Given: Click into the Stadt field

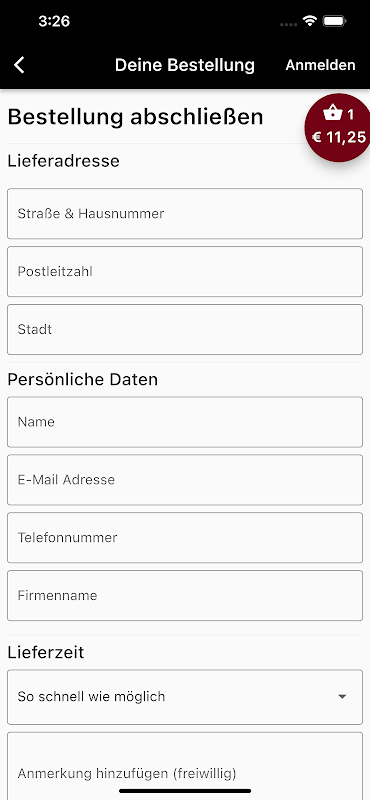Looking at the screenshot, I should [x=185, y=330].
